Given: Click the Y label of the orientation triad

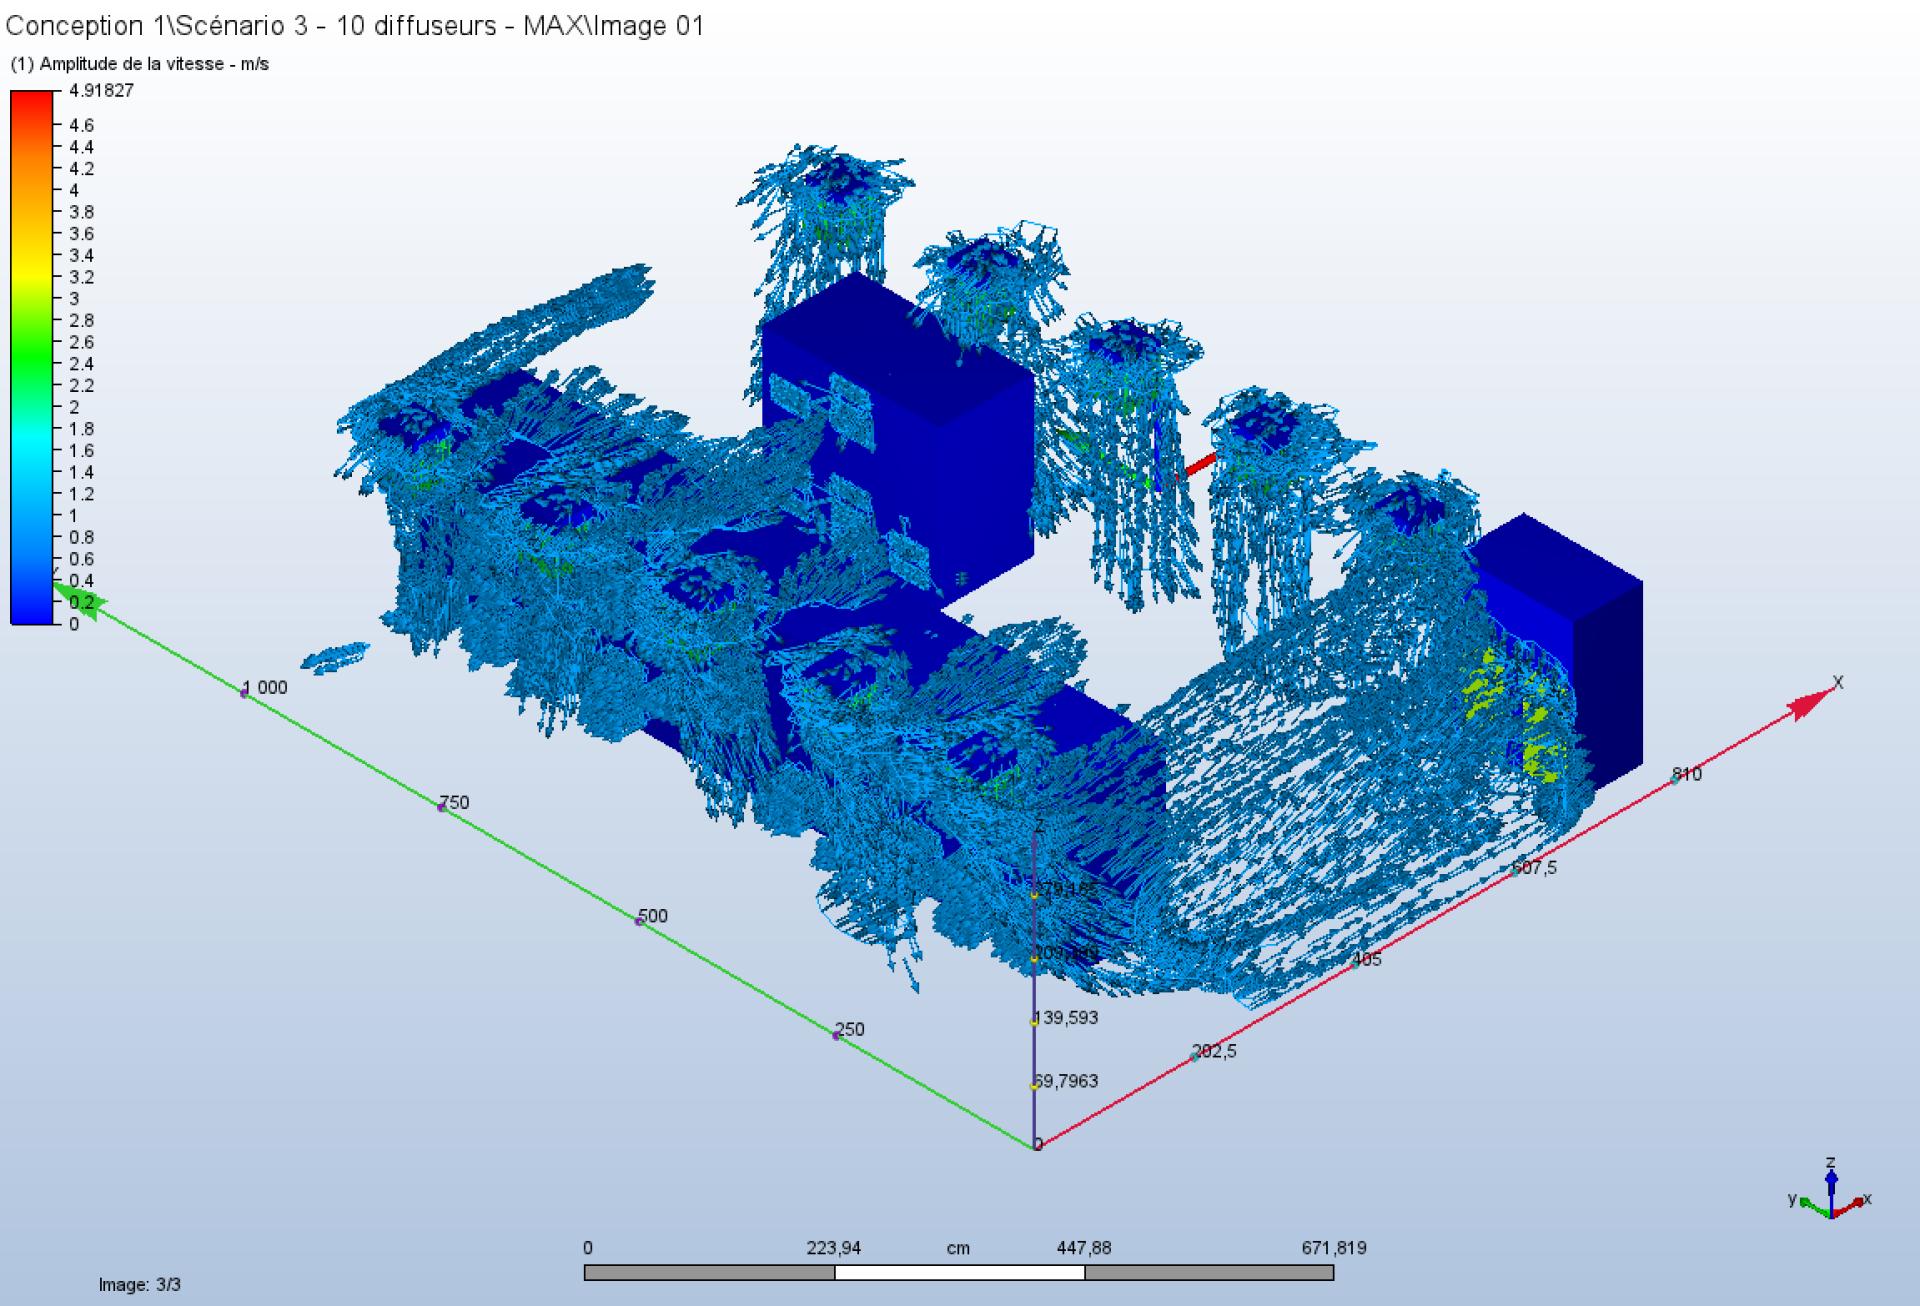Looking at the screenshot, I should point(1793,1198).
